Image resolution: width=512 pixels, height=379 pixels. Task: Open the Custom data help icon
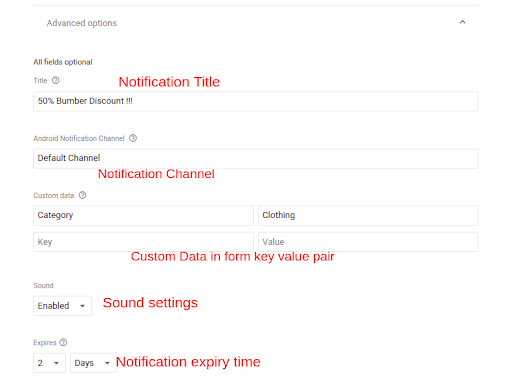82,195
